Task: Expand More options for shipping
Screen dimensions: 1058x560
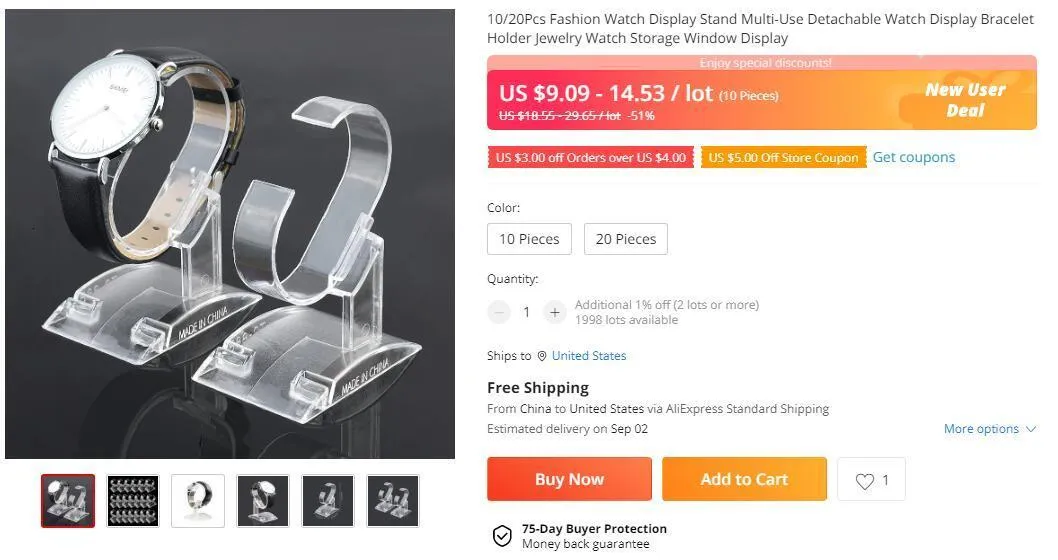Action: (981, 429)
